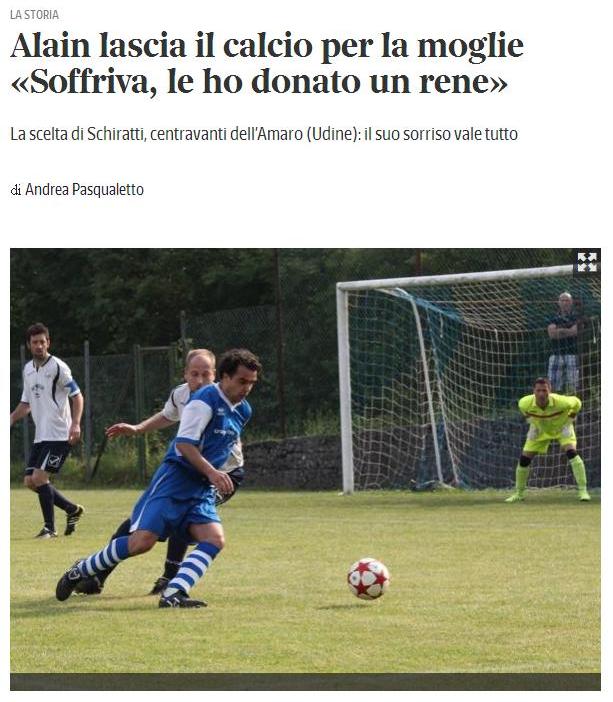Click the dark caption bar below photo
613x702 pixels.
[305, 681]
